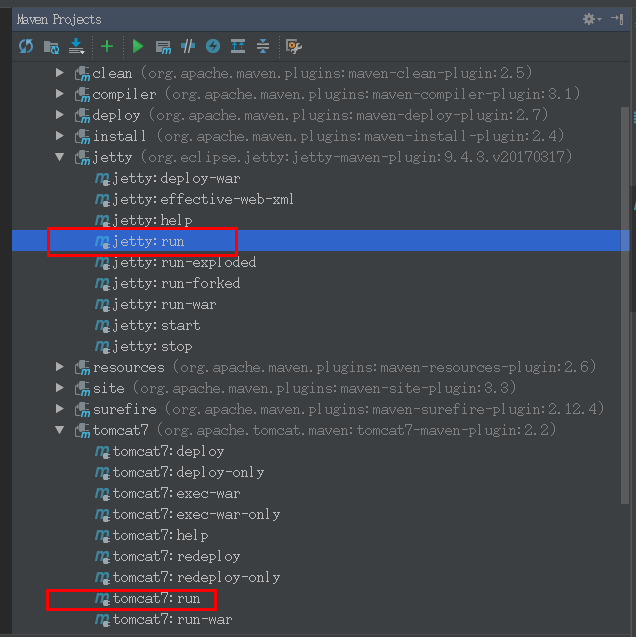This screenshot has width=636, height=637.
Task: Select tomcat7:deploy-only goal
Action: 180,472
